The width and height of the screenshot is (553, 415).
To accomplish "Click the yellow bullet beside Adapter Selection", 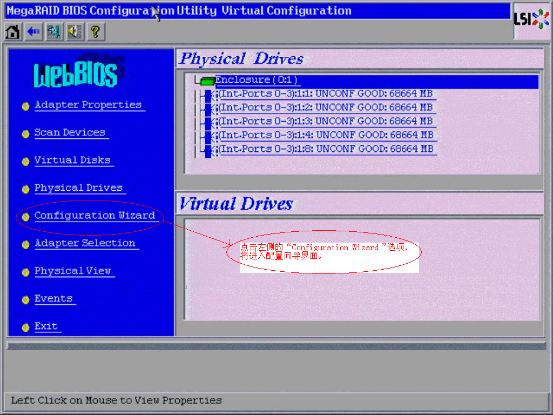I will (25, 244).
